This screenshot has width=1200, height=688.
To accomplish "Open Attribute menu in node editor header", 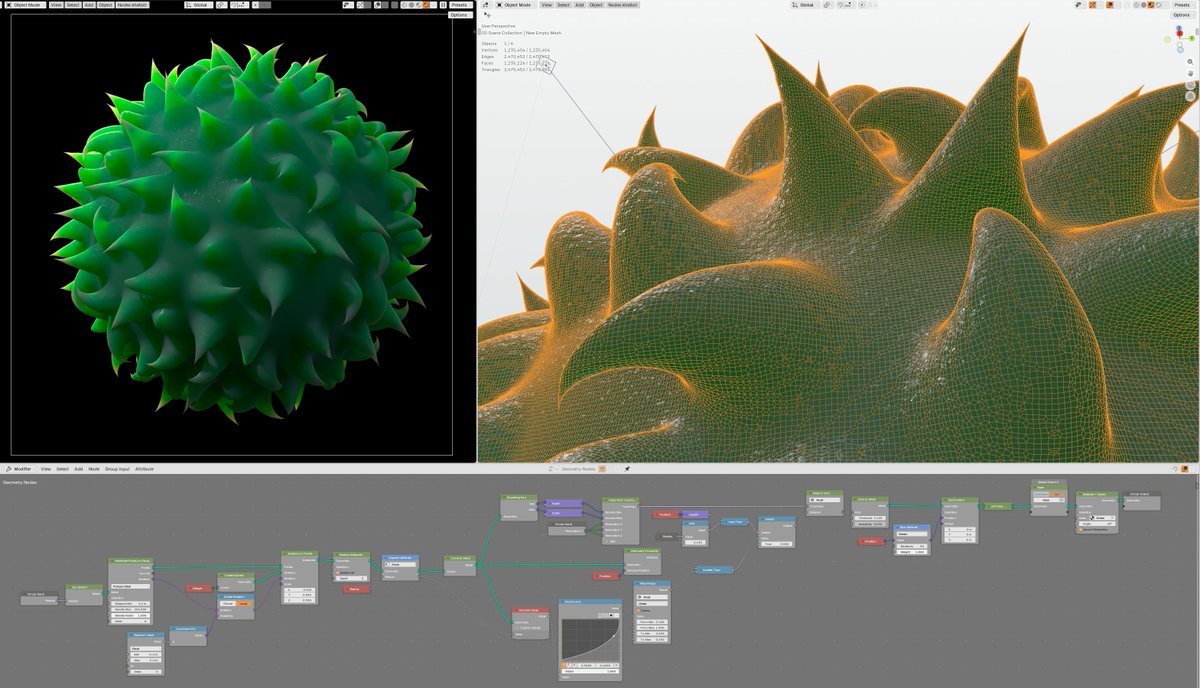I will coord(144,469).
